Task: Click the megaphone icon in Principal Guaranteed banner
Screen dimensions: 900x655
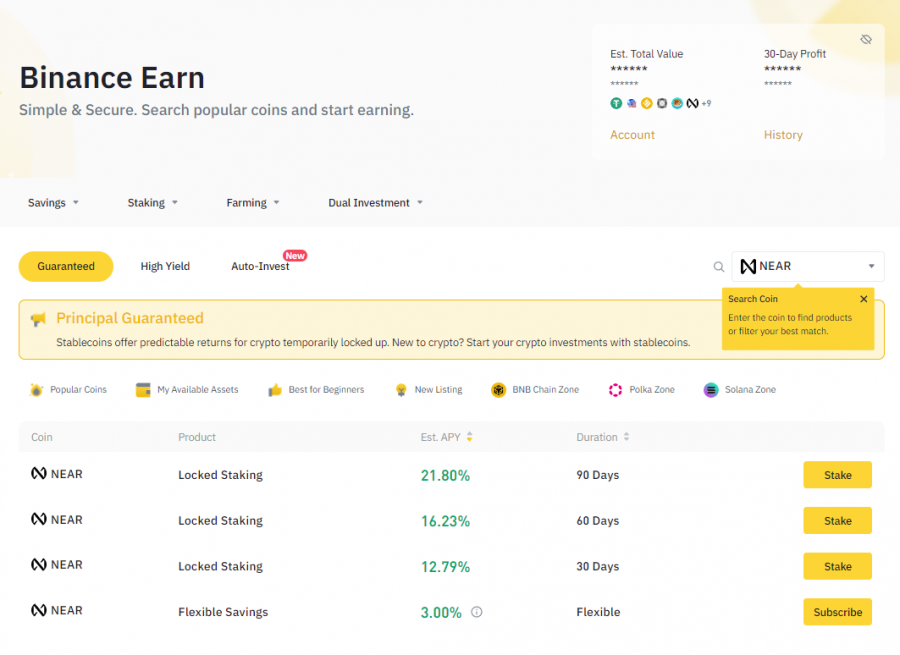Action: pos(38,319)
